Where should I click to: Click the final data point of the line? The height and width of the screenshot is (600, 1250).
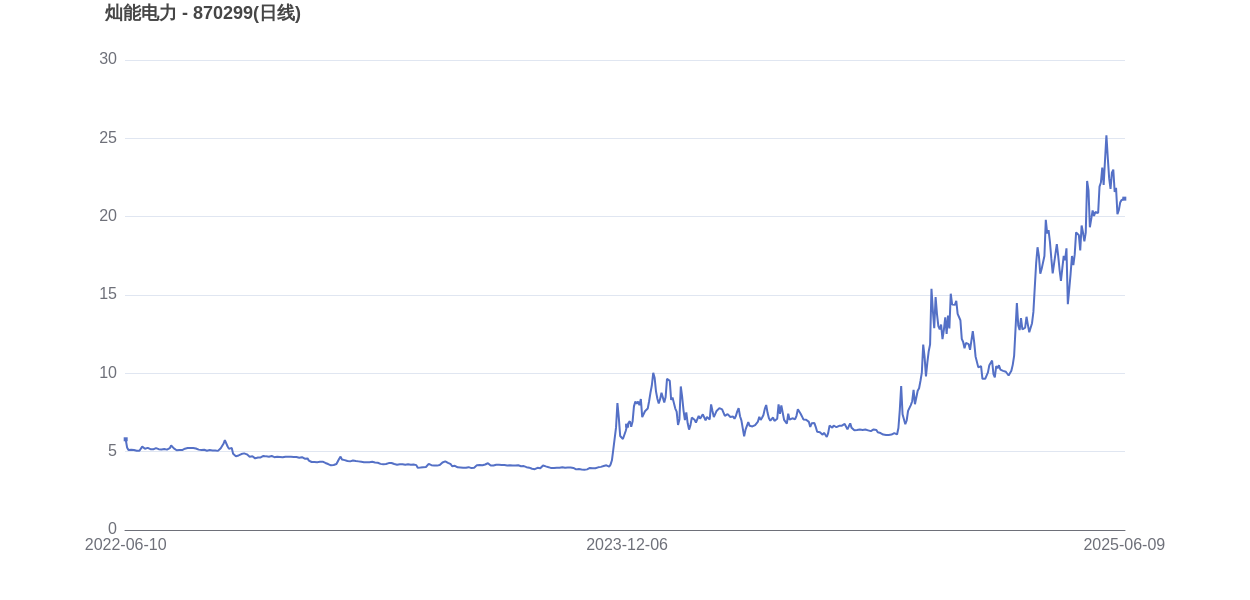[1125, 198]
